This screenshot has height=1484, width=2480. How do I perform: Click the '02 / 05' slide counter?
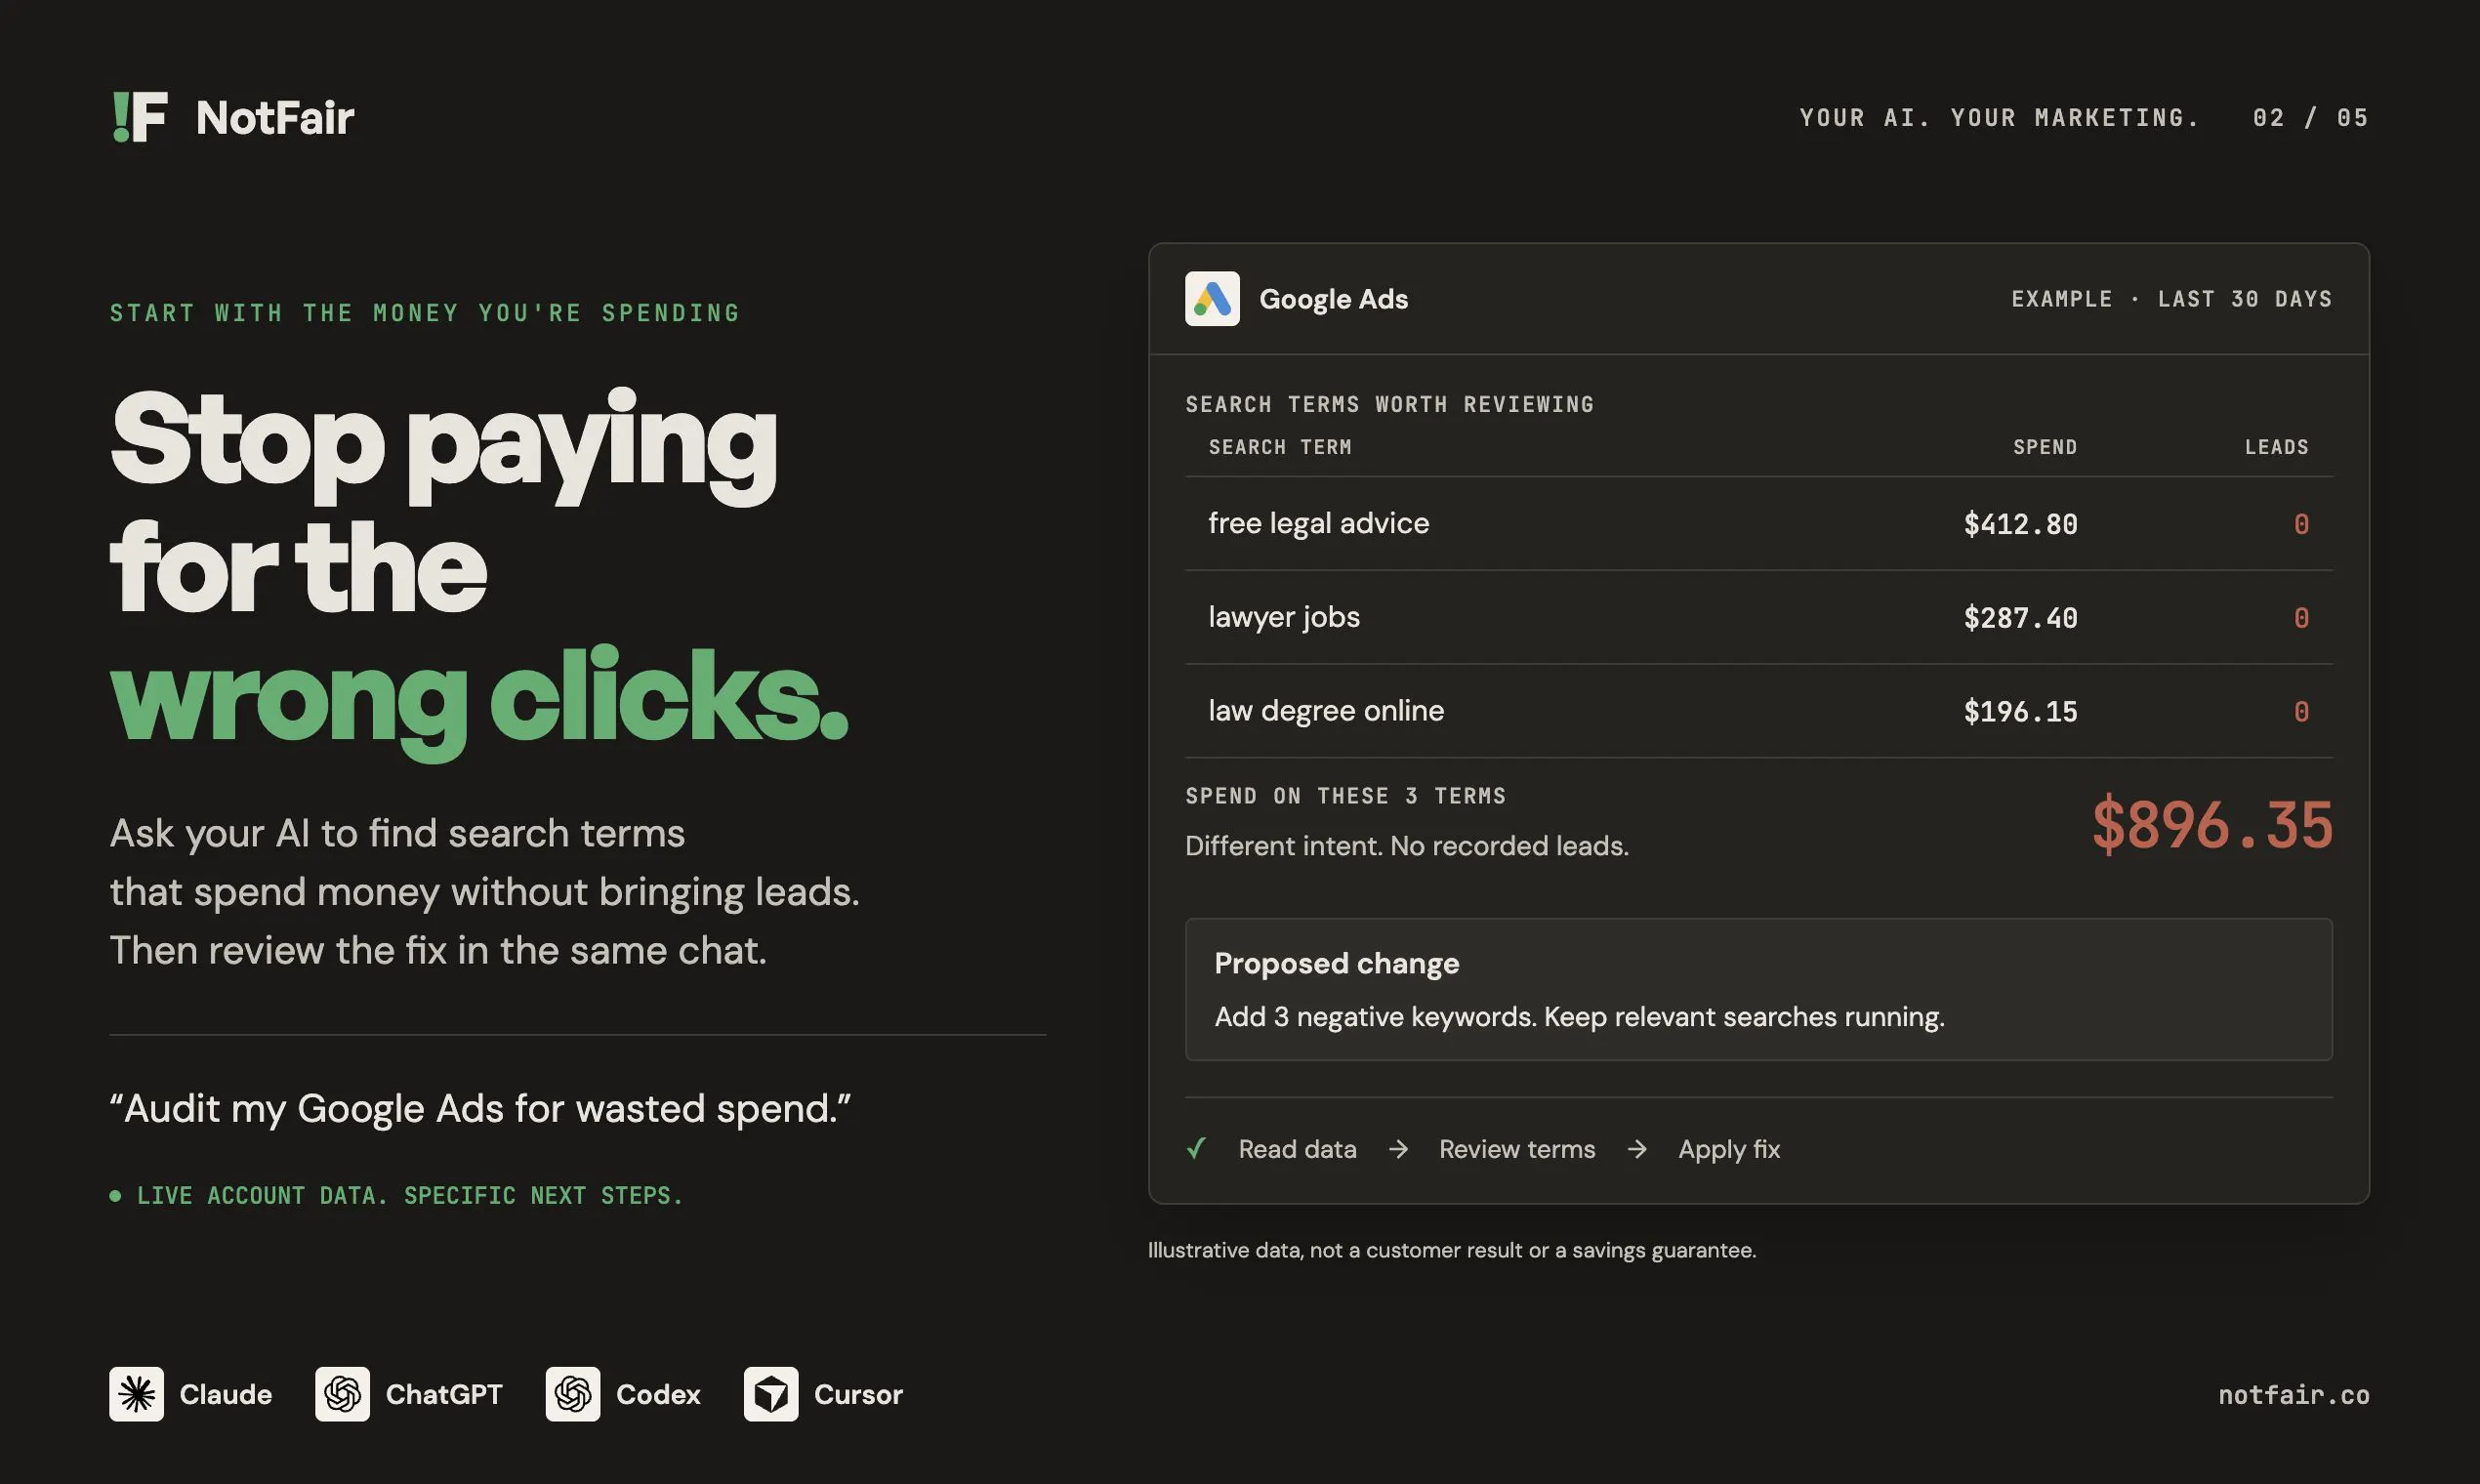tap(2311, 118)
